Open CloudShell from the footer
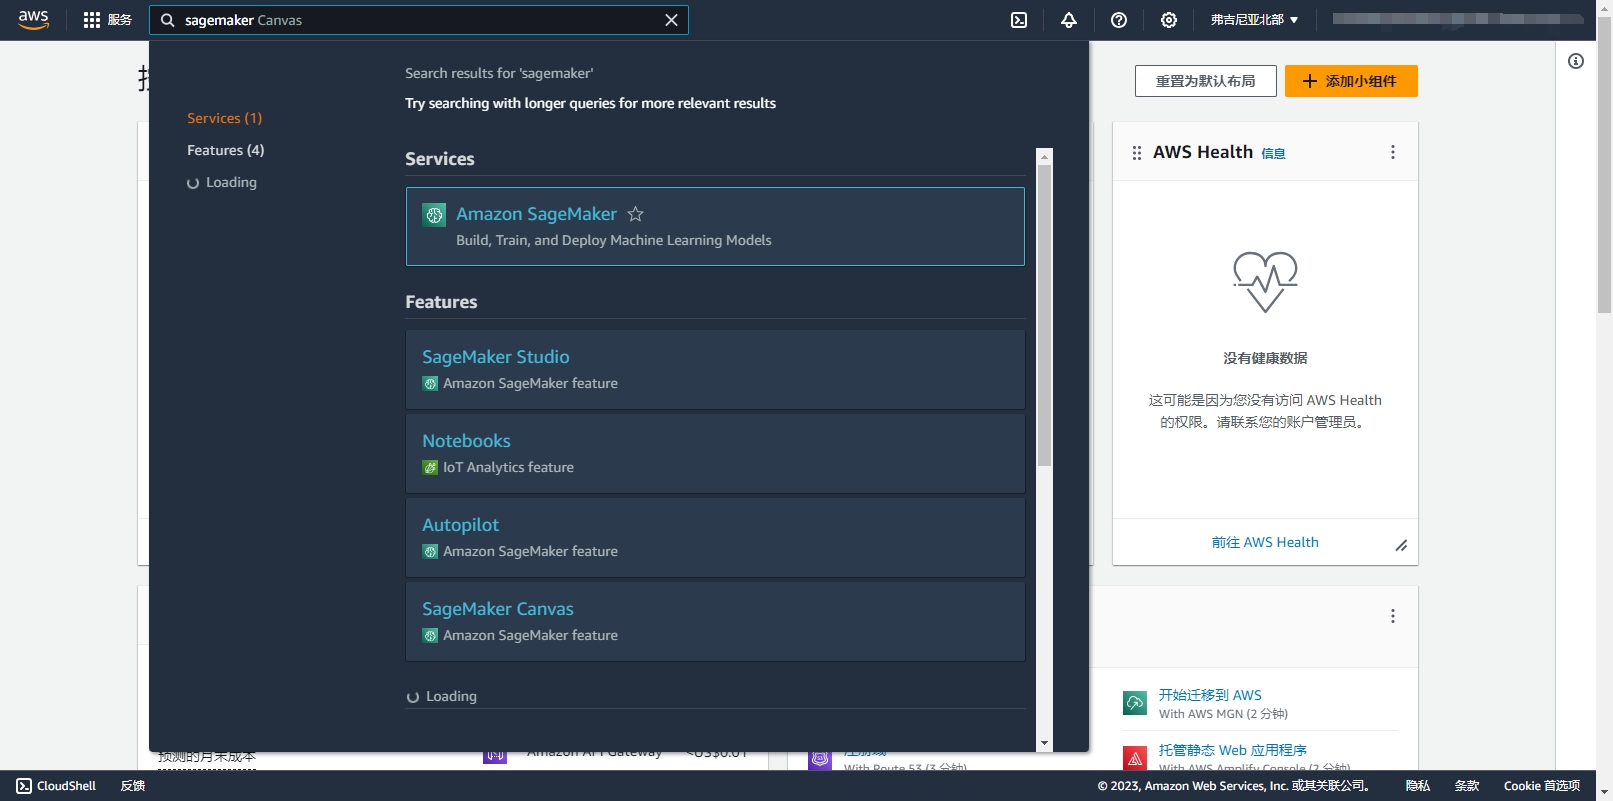The image size is (1613, 801). coord(56,786)
